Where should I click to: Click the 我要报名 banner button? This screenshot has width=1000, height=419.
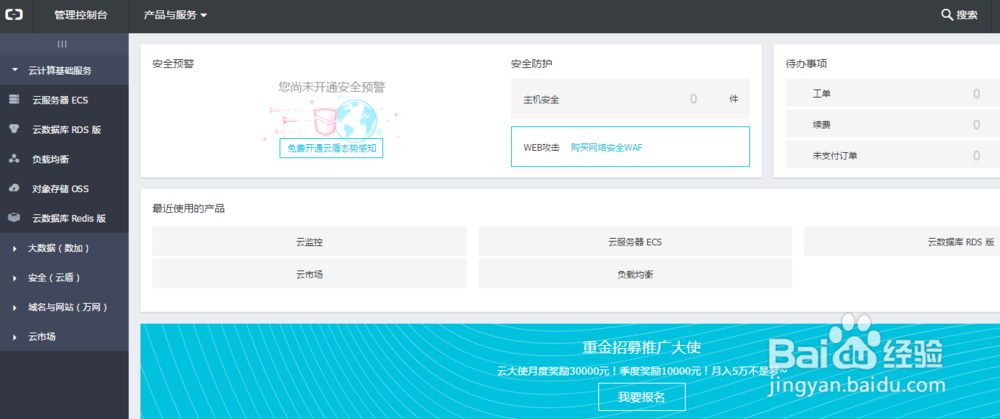point(642,397)
